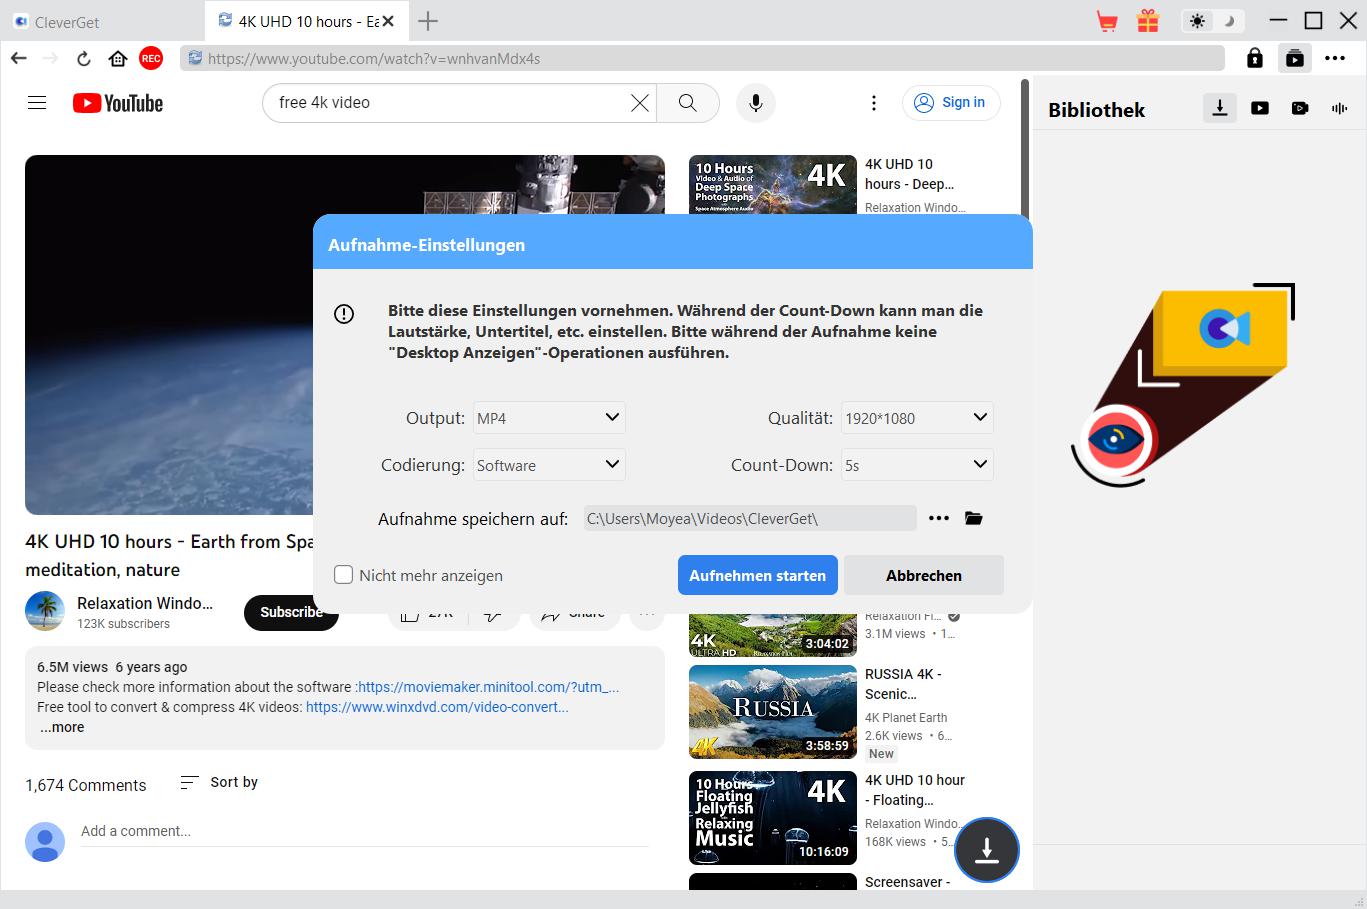Open the downloads tab in Bibliothek
1367x909 pixels.
(x=1219, y=108)
